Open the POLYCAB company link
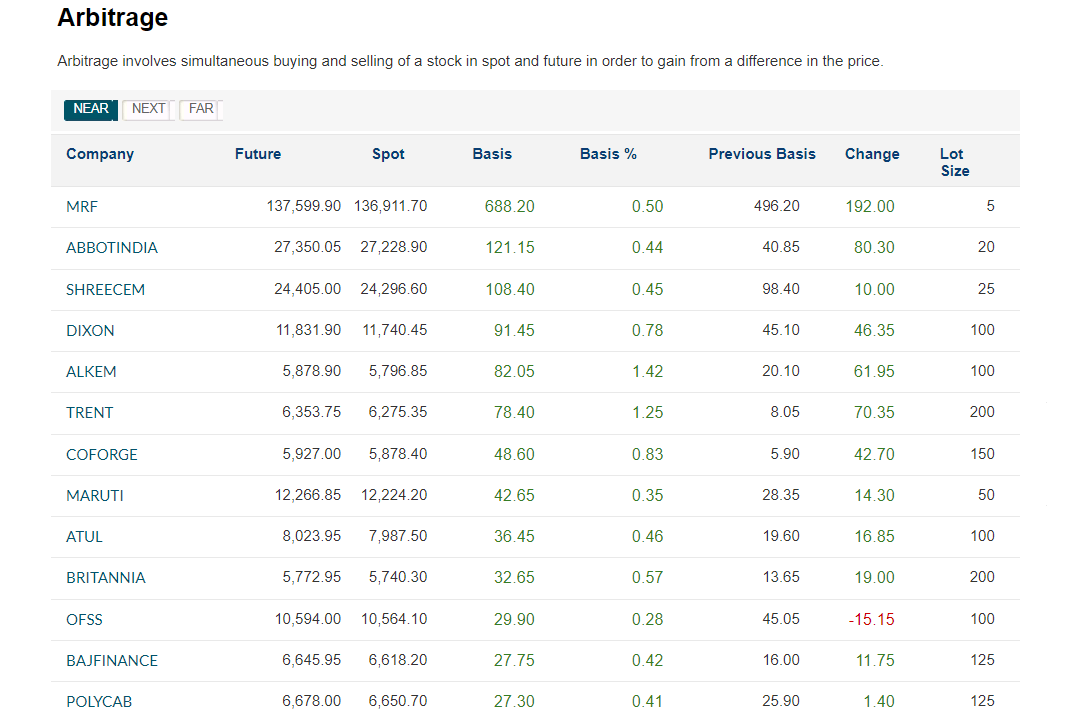 (x=99, y=701)
